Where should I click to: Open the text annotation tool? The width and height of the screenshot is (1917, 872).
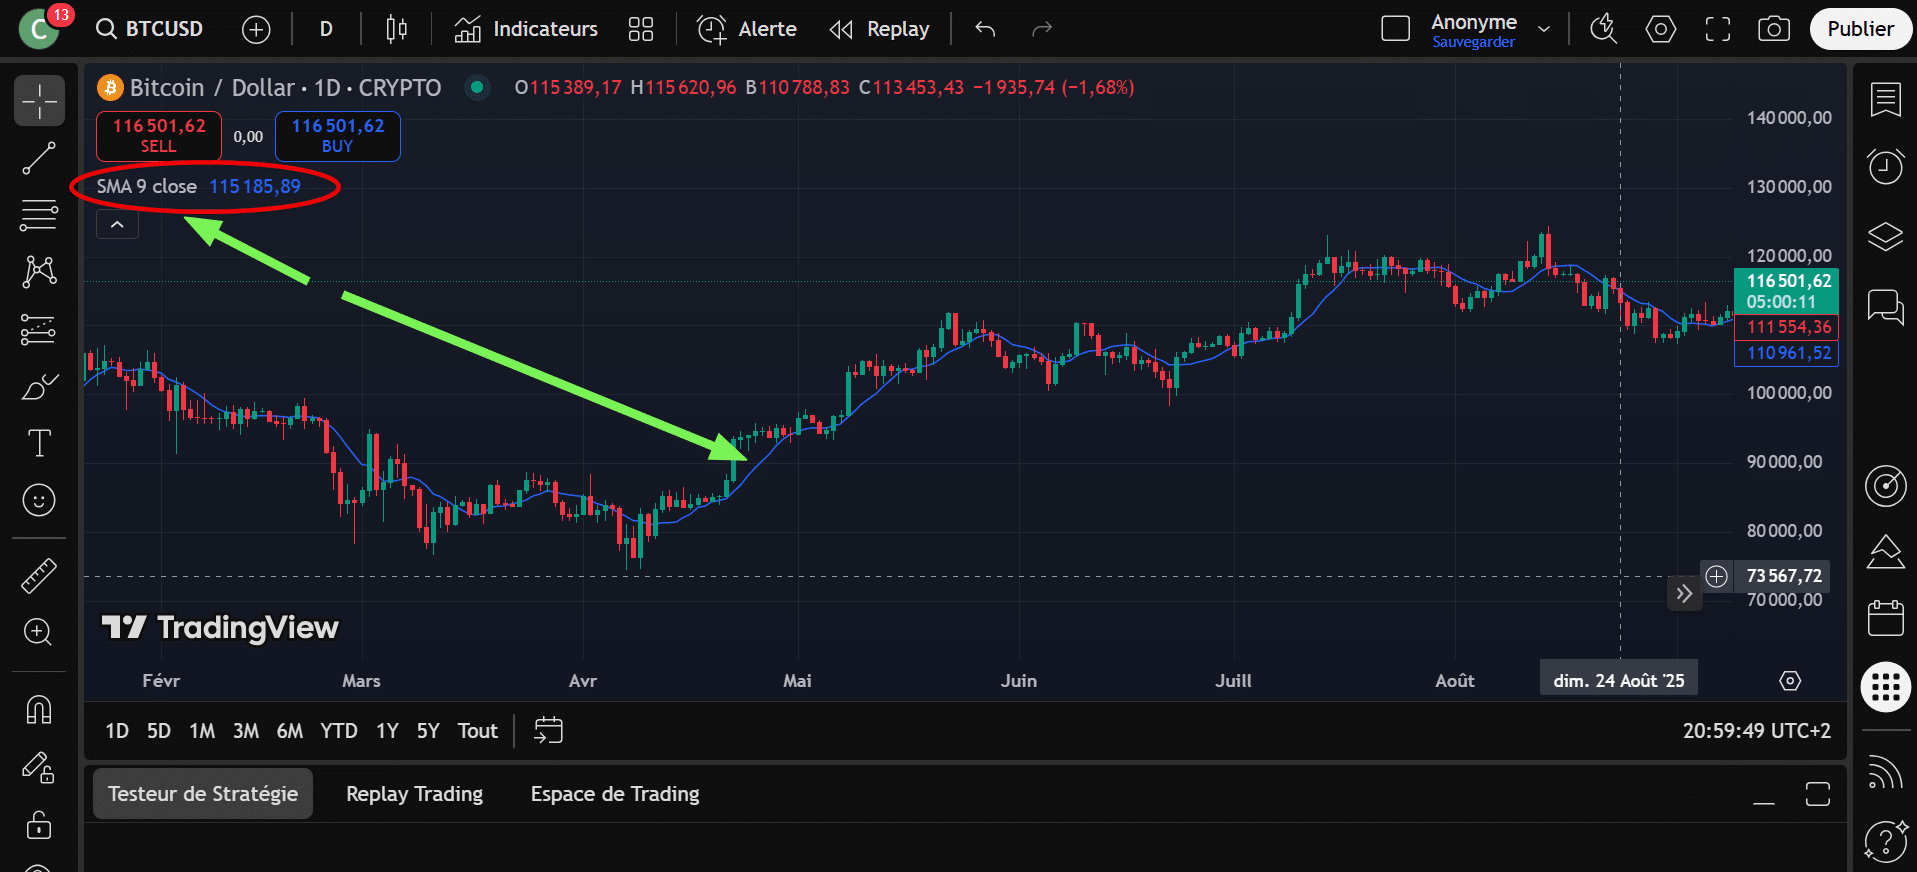(39, 443)
